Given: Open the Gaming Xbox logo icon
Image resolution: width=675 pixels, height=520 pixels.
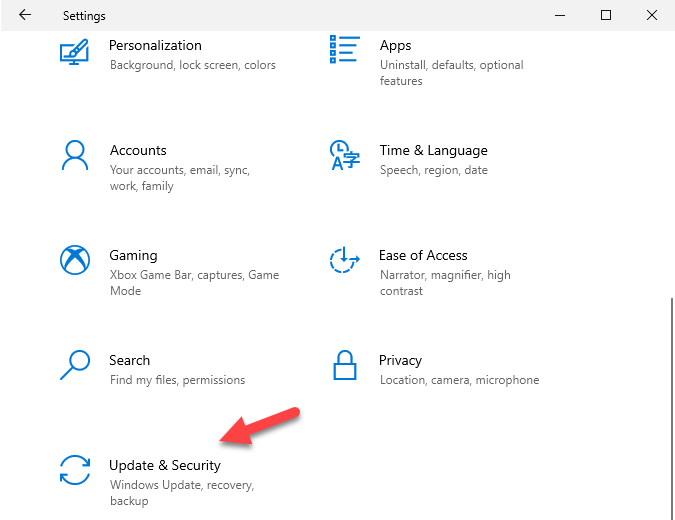Looking at the screenshot, I should (75, 260).
